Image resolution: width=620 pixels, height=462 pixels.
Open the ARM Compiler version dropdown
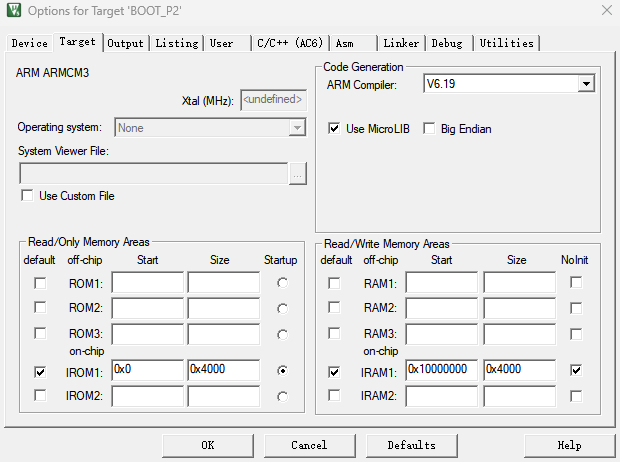(586, 85)
